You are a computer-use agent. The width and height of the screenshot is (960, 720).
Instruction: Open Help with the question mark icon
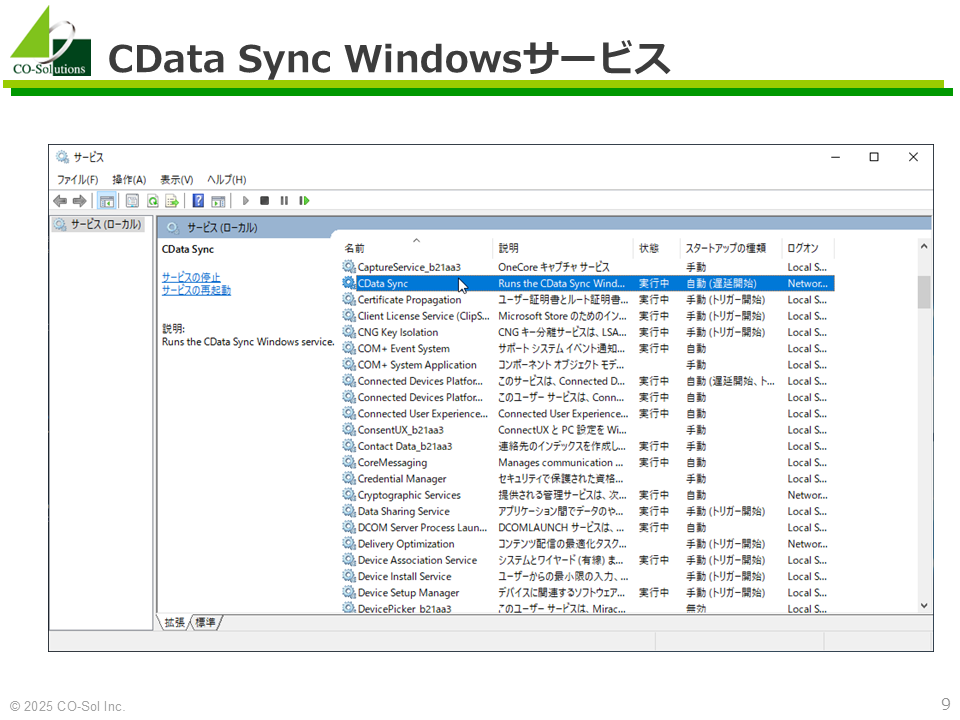click(x=198, y=201)
